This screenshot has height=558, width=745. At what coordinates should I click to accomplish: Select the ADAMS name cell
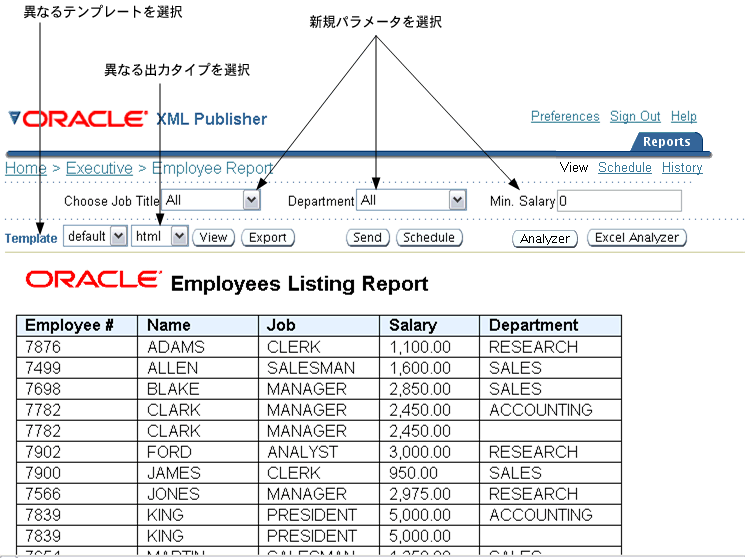[x=198, y=347]
